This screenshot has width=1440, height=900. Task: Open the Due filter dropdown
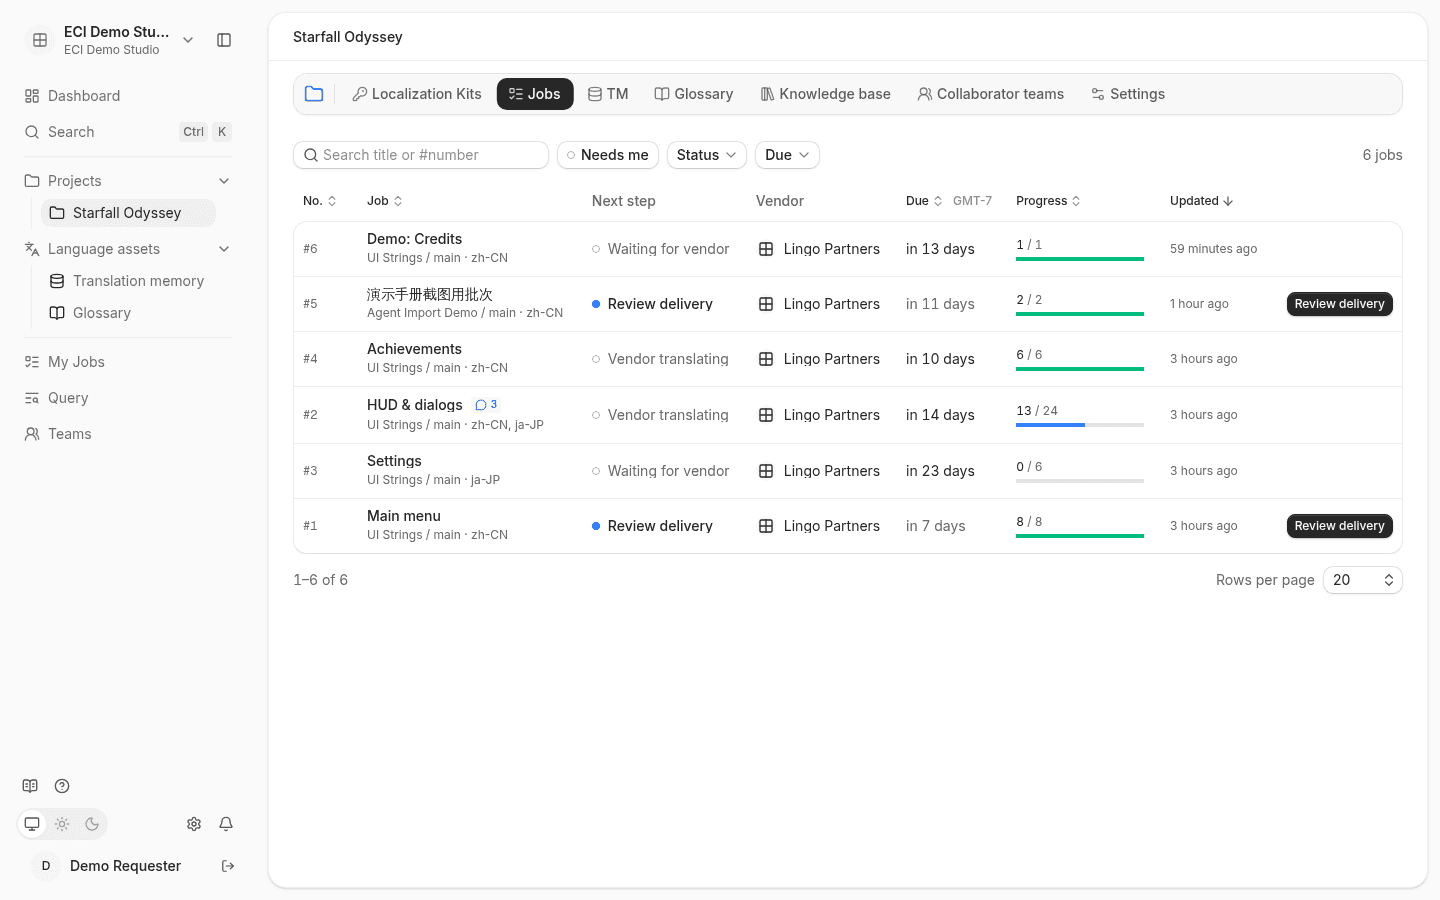787,155
